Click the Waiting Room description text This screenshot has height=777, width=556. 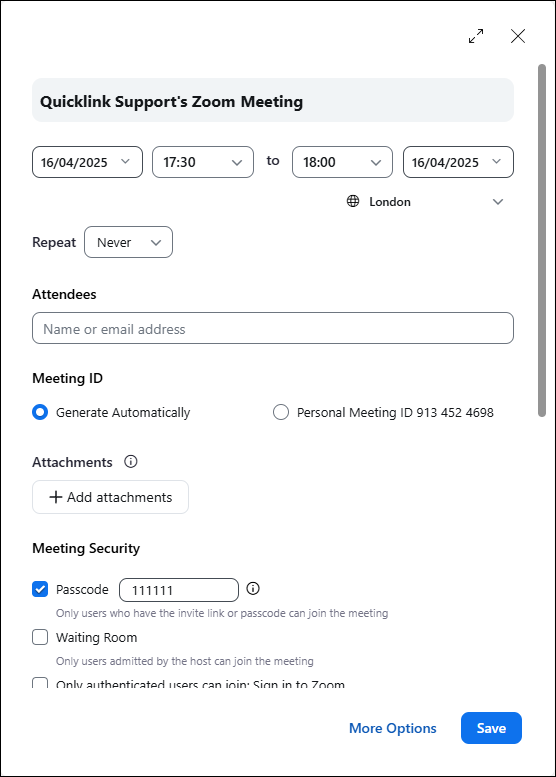tap(185, 661)
